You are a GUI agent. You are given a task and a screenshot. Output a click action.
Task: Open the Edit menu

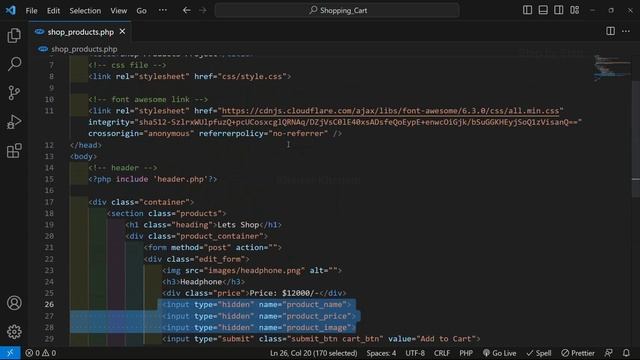(53, 11)
